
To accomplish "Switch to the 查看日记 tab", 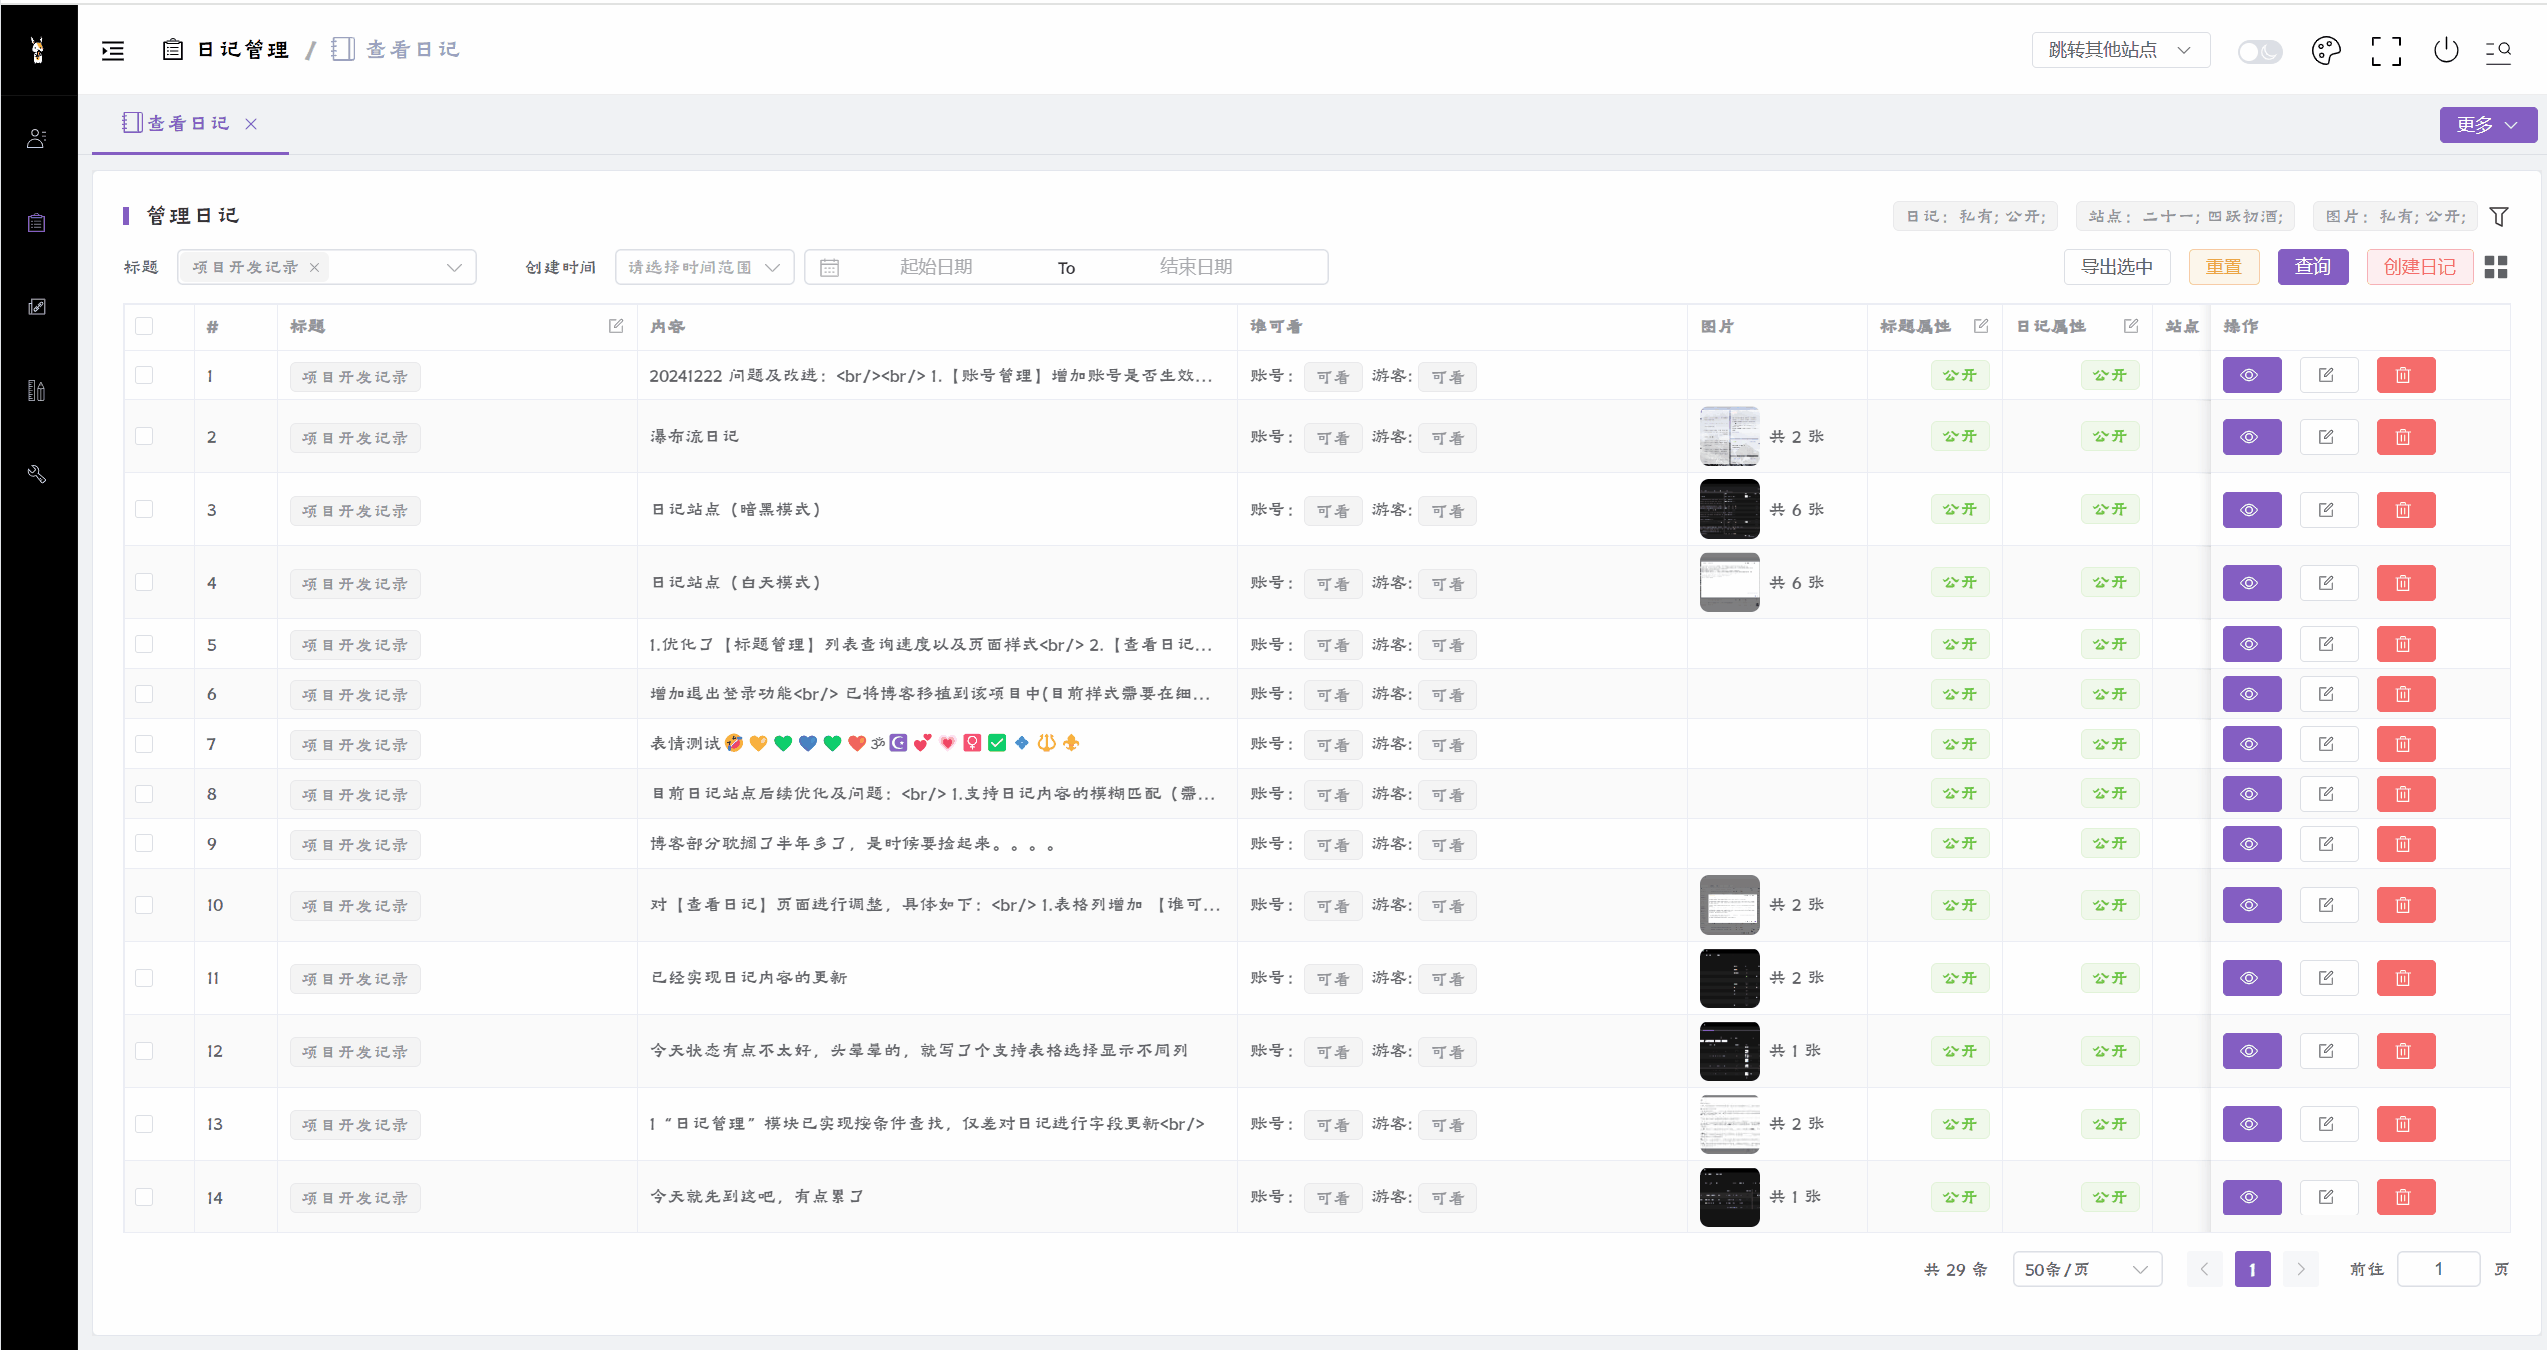I will pos(188,123).
